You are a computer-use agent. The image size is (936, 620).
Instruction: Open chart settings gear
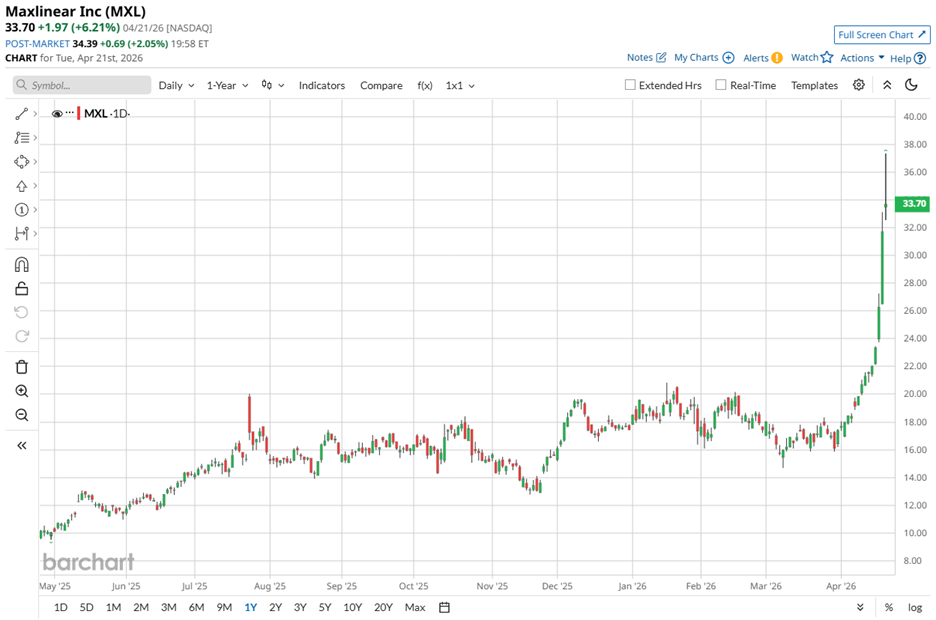click(x=858, y=85)
